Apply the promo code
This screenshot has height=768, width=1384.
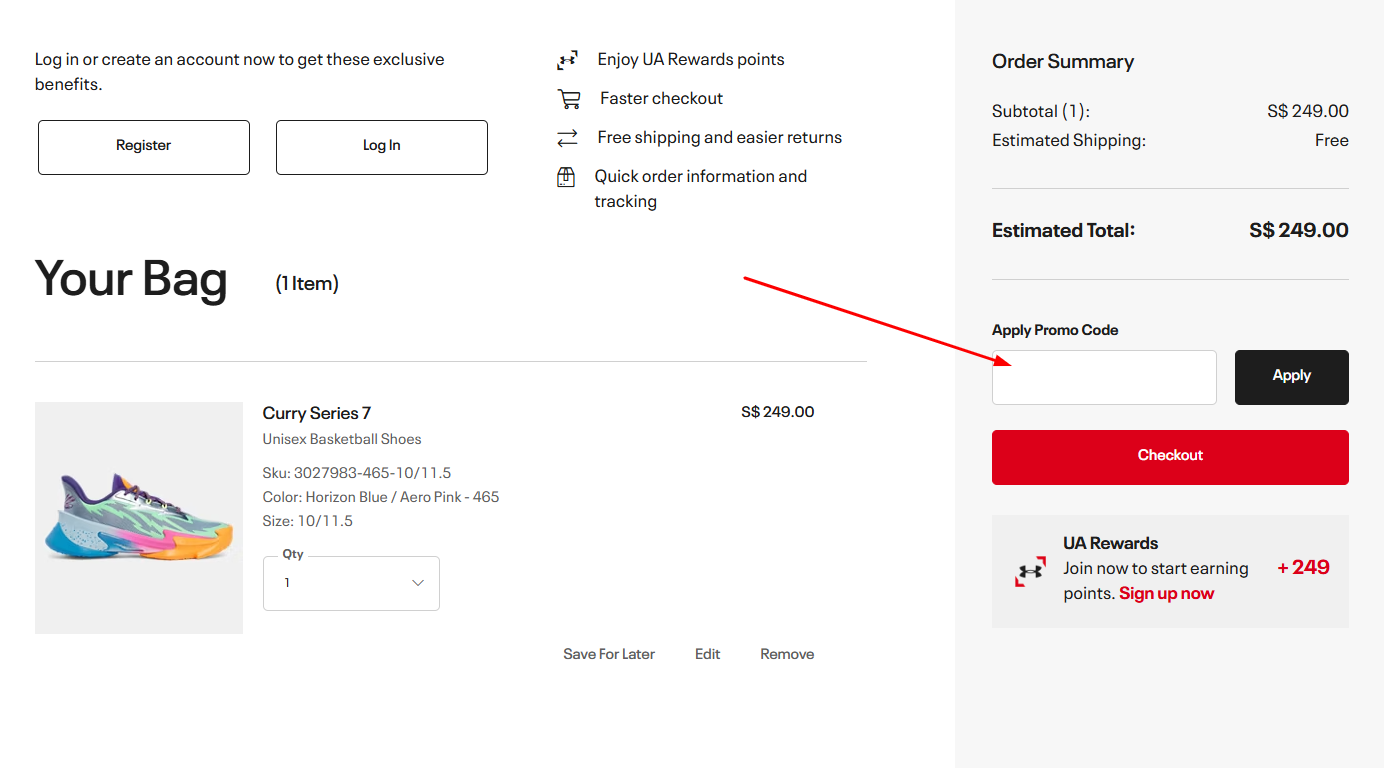click(1291, 377)
